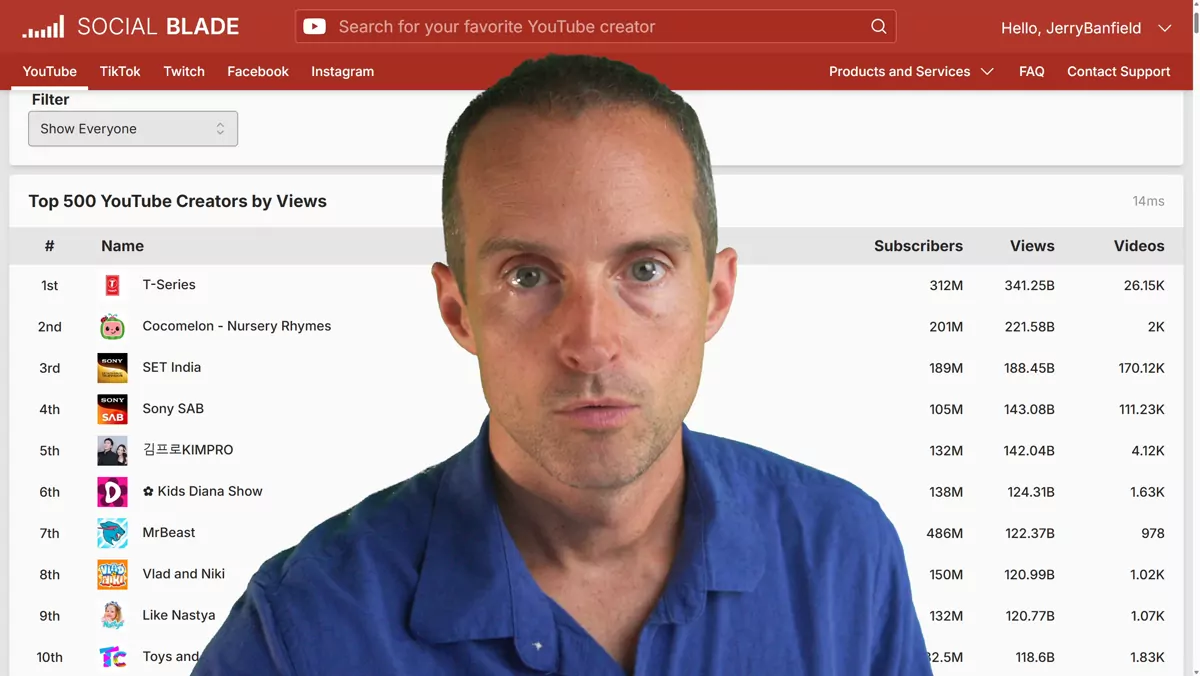The image size is (1200, 676).
Task: Open the Sony SAB link
Action: click(173, 409)
